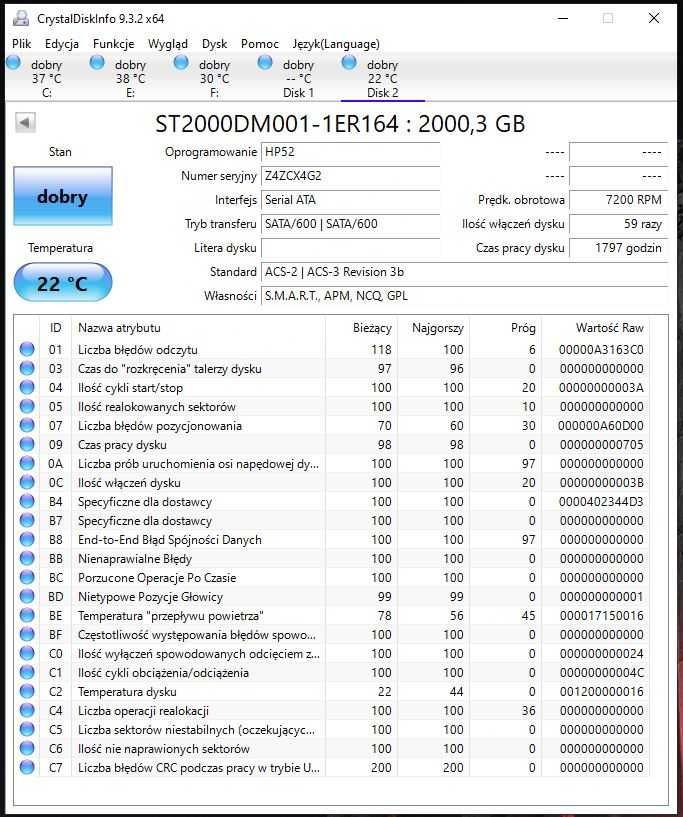Click the blue status orb for drive F:
The image size is (683, 817).
pos(181,63)
